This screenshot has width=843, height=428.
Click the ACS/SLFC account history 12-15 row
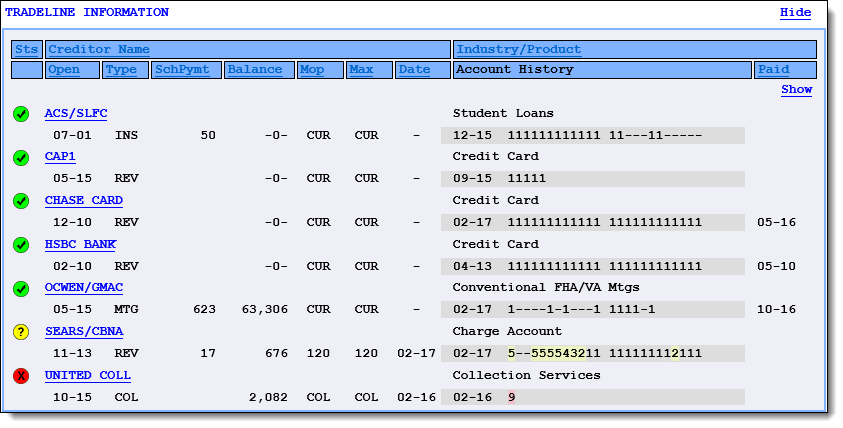coord(592,135)
